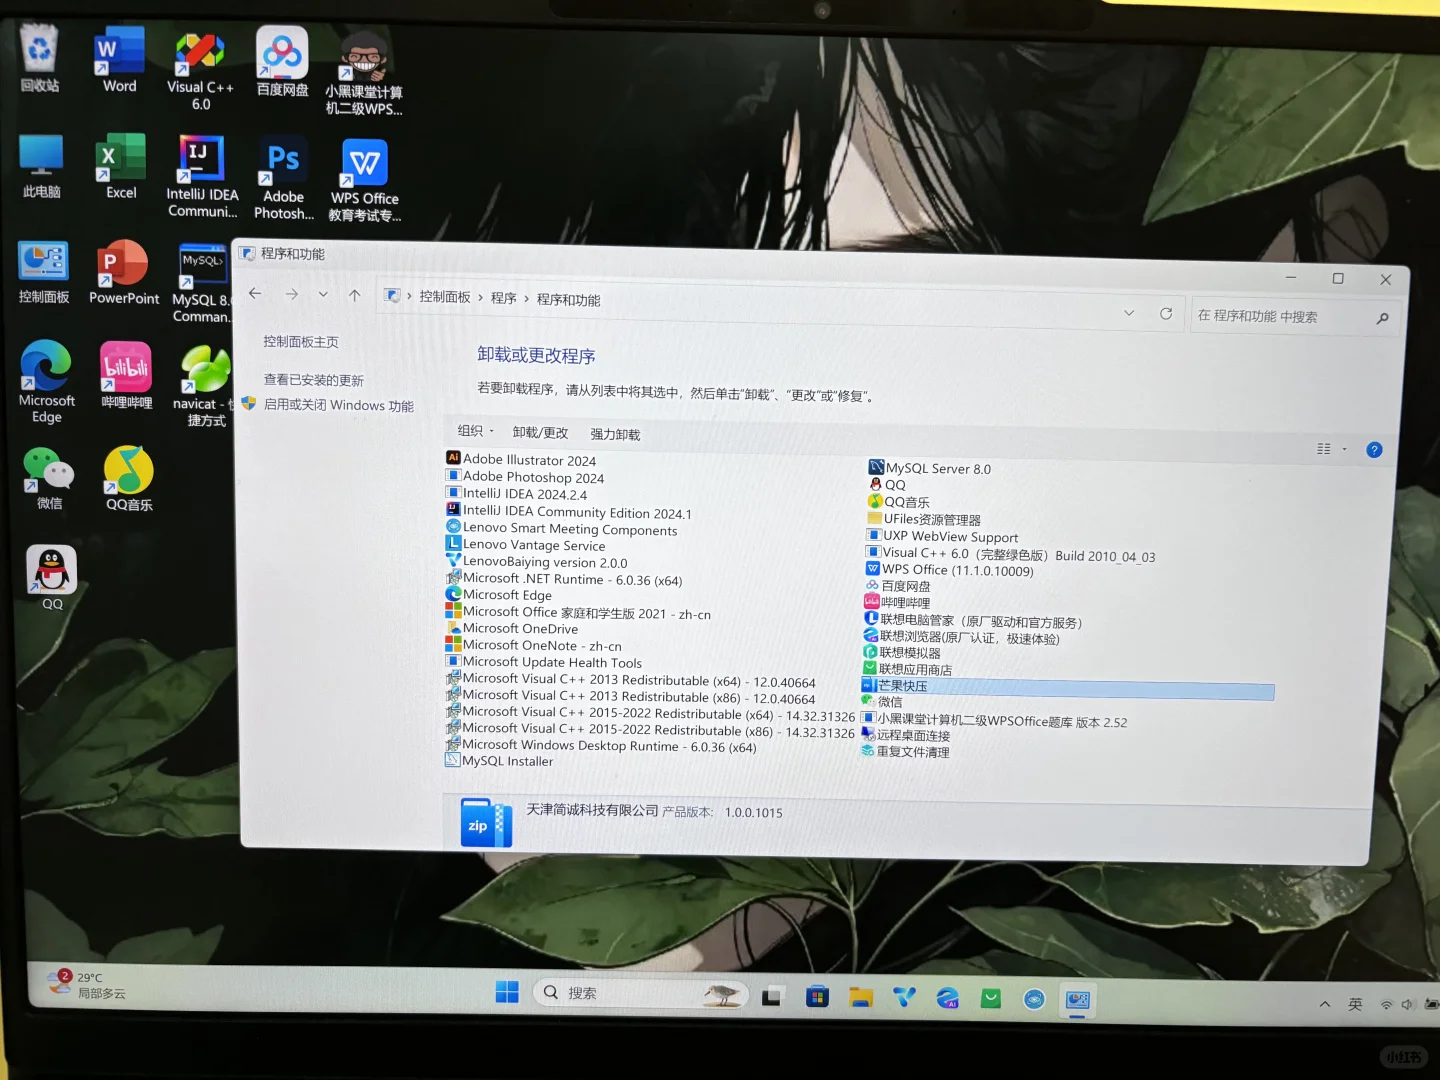Launch Excel from the desktop shortcut
Viewport: 1440px width, 1080px height.
tap(121, 166)
